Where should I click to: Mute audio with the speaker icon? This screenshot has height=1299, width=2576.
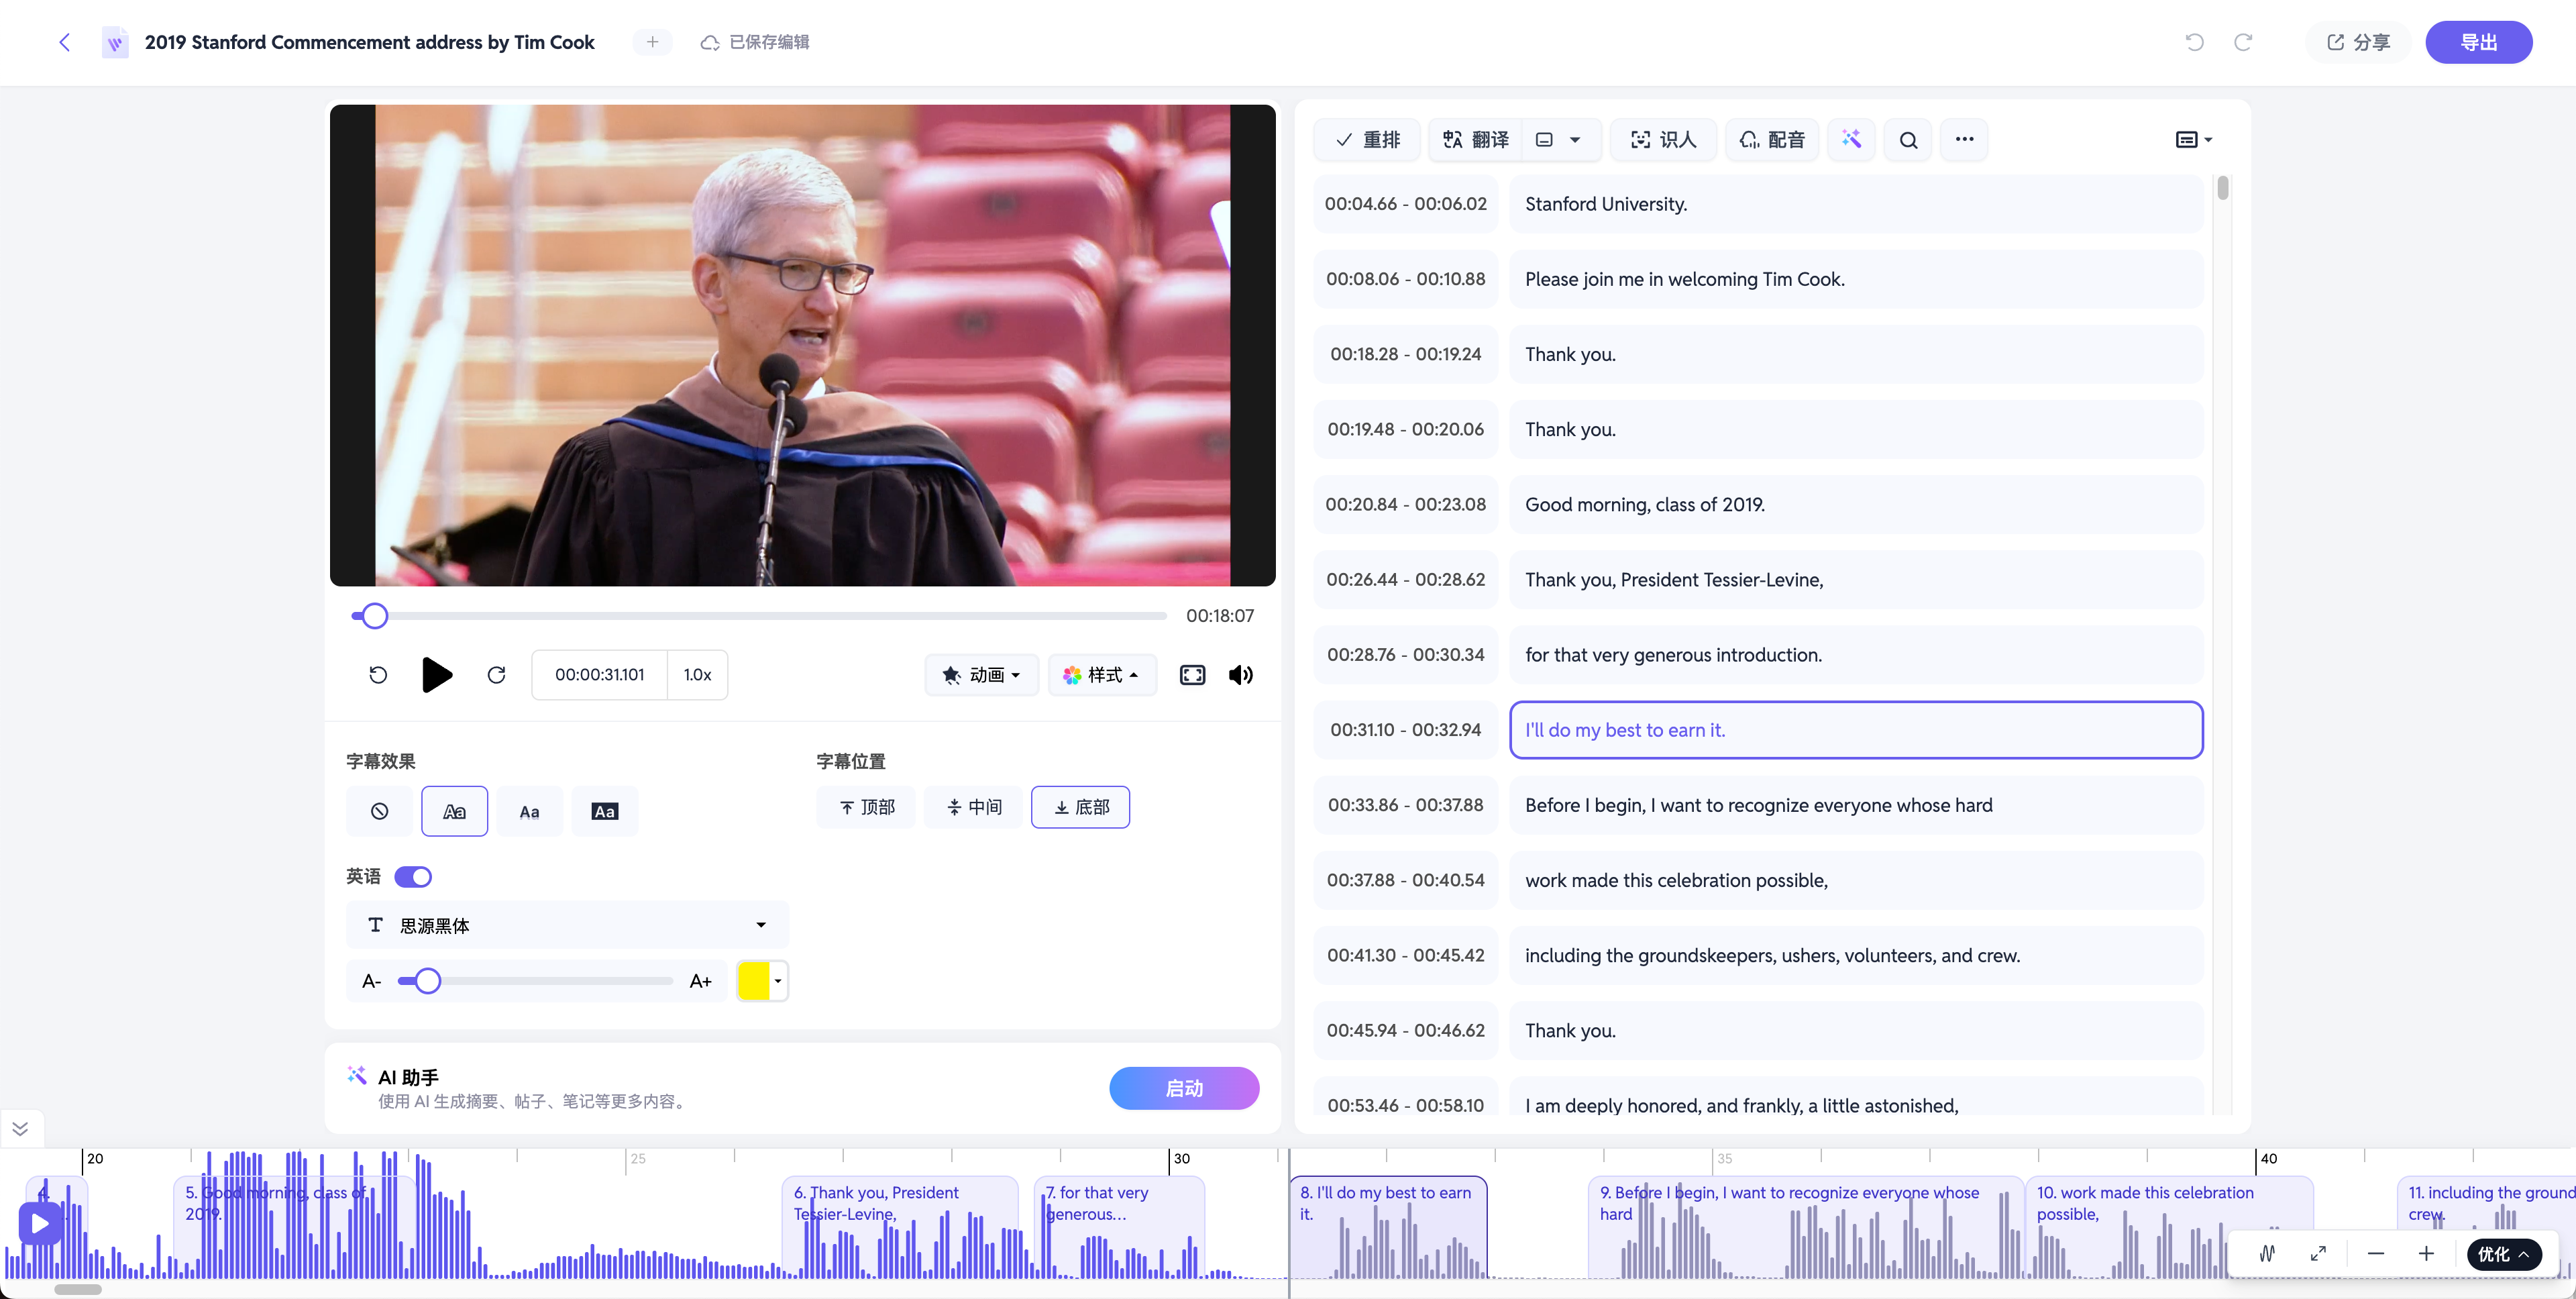tap(1241, 675)
